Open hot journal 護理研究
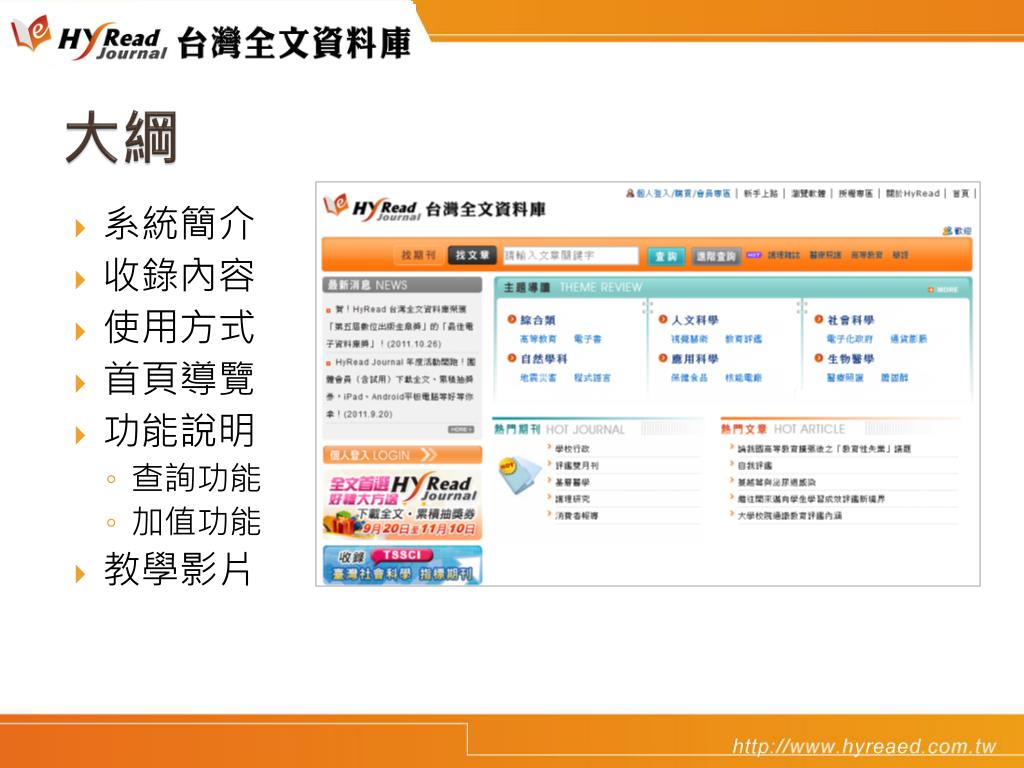The width and height of the screenshot is (1024, 768). pos(572,499)
